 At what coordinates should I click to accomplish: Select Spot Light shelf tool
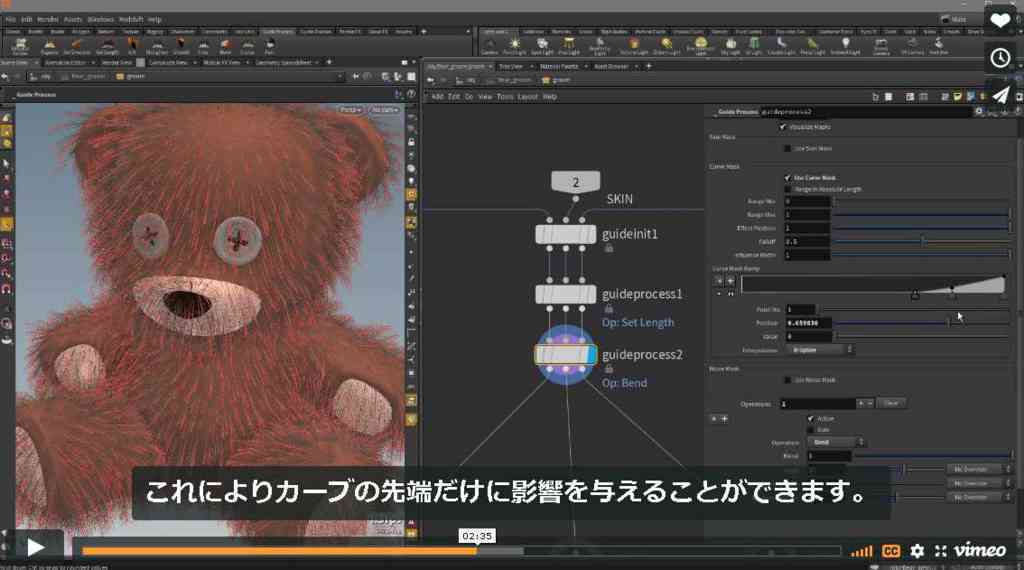point(541,46)
